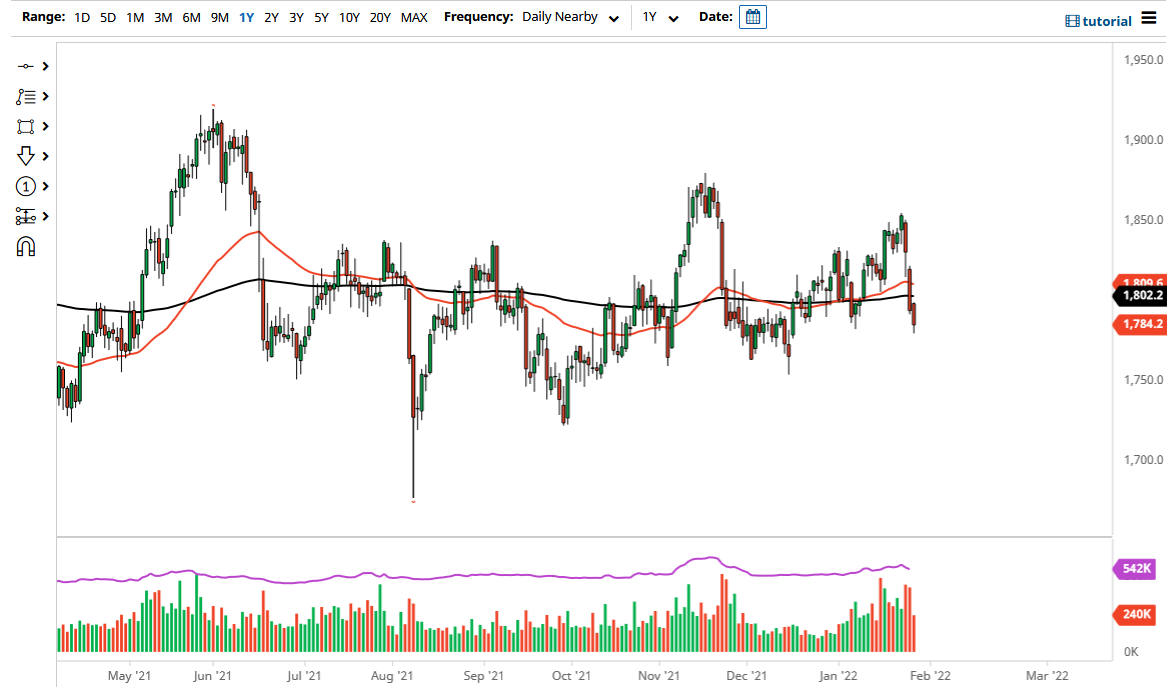The image size is (1176, 700).
Task: Click the Feb '22 axis label
Action: [930, 675]
